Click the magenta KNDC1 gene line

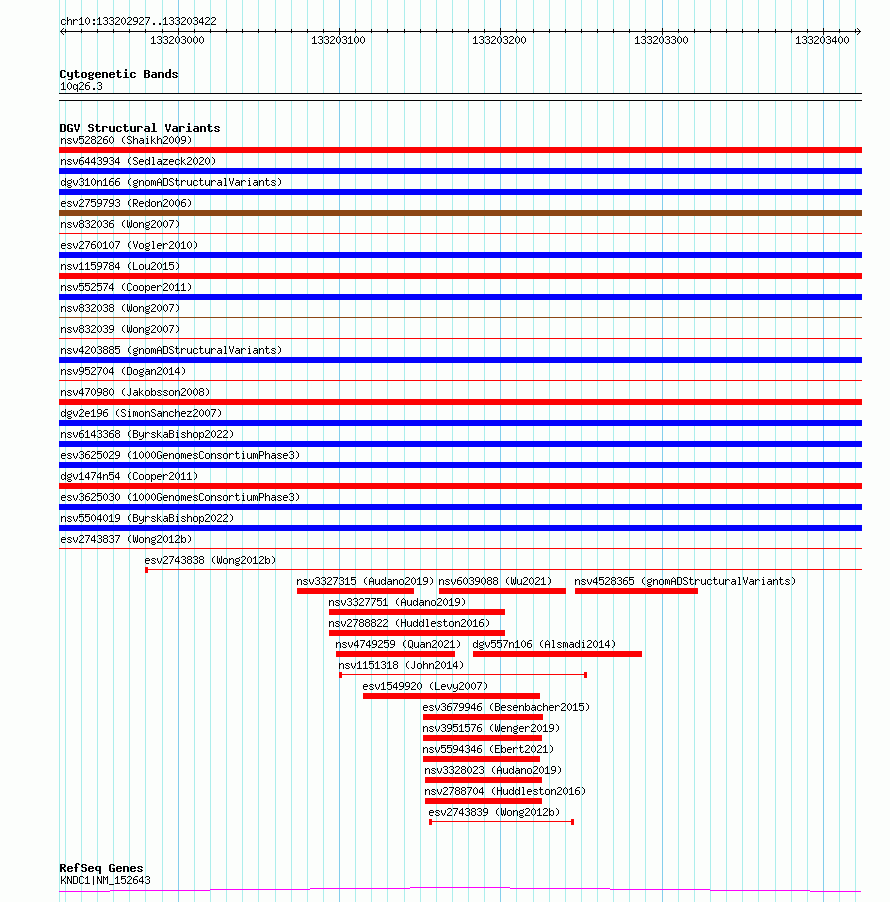(x=460, y=889)
